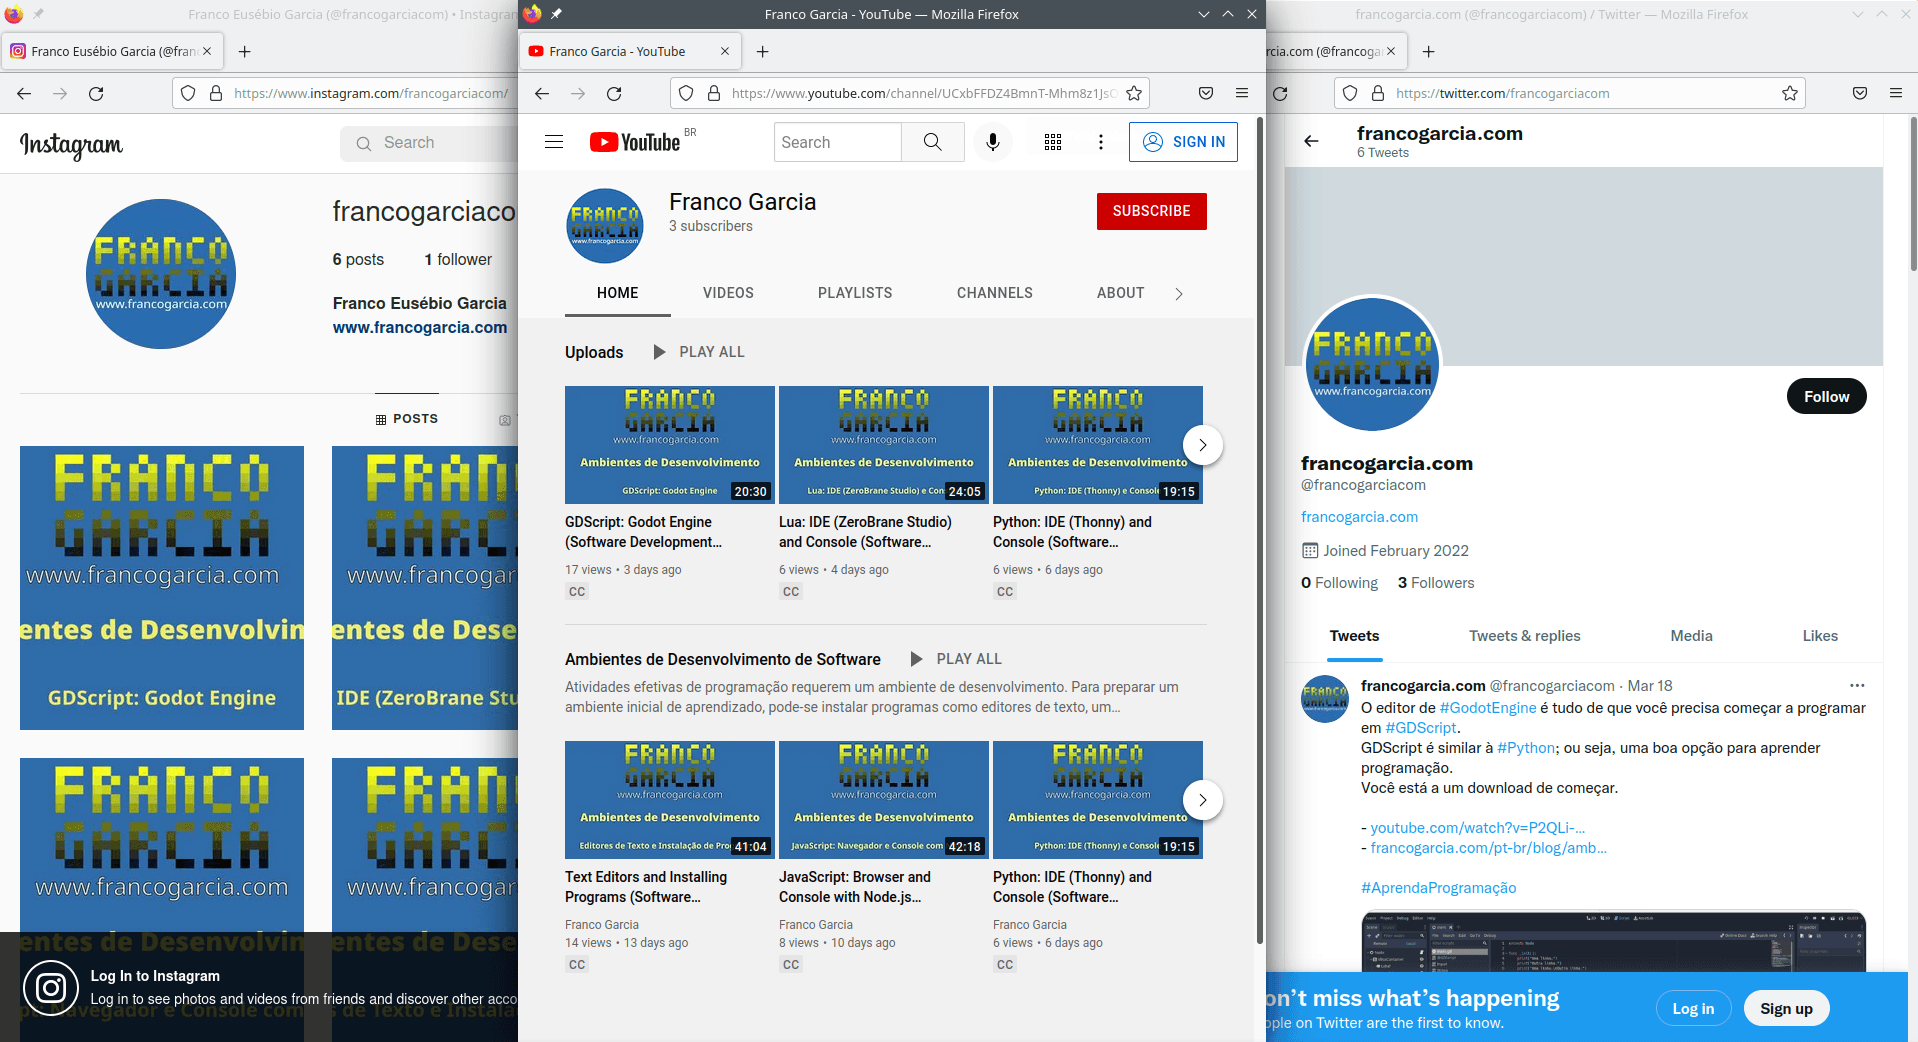1918x1042 pixels.
Task: Open the YouTube hamburger guide menu
Action: [x=554, y=142]
